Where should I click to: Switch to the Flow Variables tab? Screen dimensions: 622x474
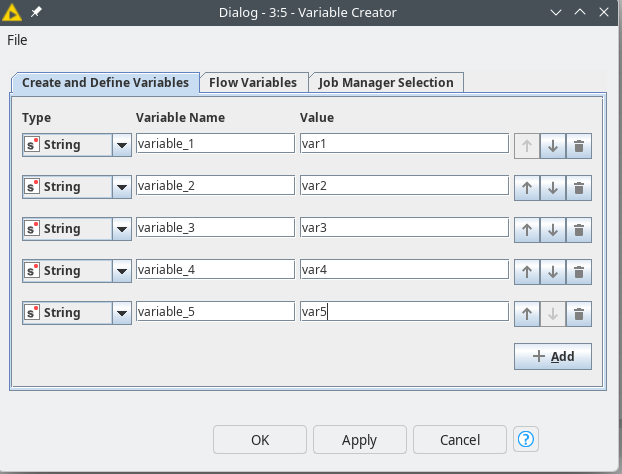[x=252, y=82]
